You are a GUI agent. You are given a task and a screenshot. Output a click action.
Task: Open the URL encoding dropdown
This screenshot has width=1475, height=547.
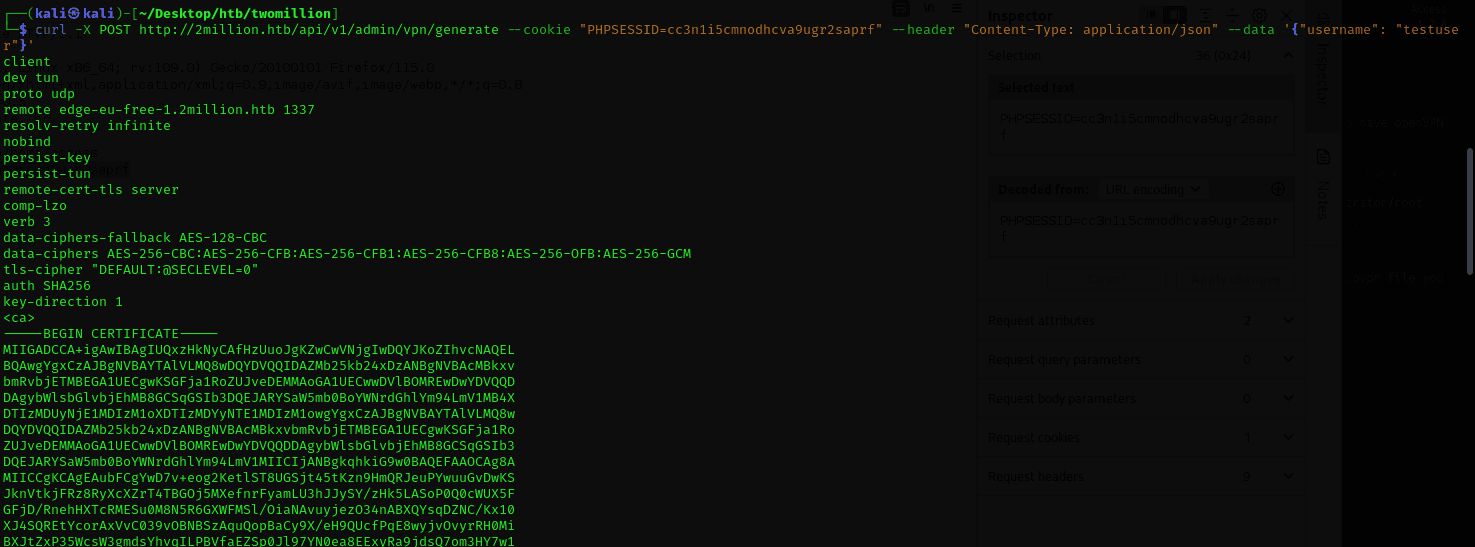pyautogui.click(x=1153, y=189)
